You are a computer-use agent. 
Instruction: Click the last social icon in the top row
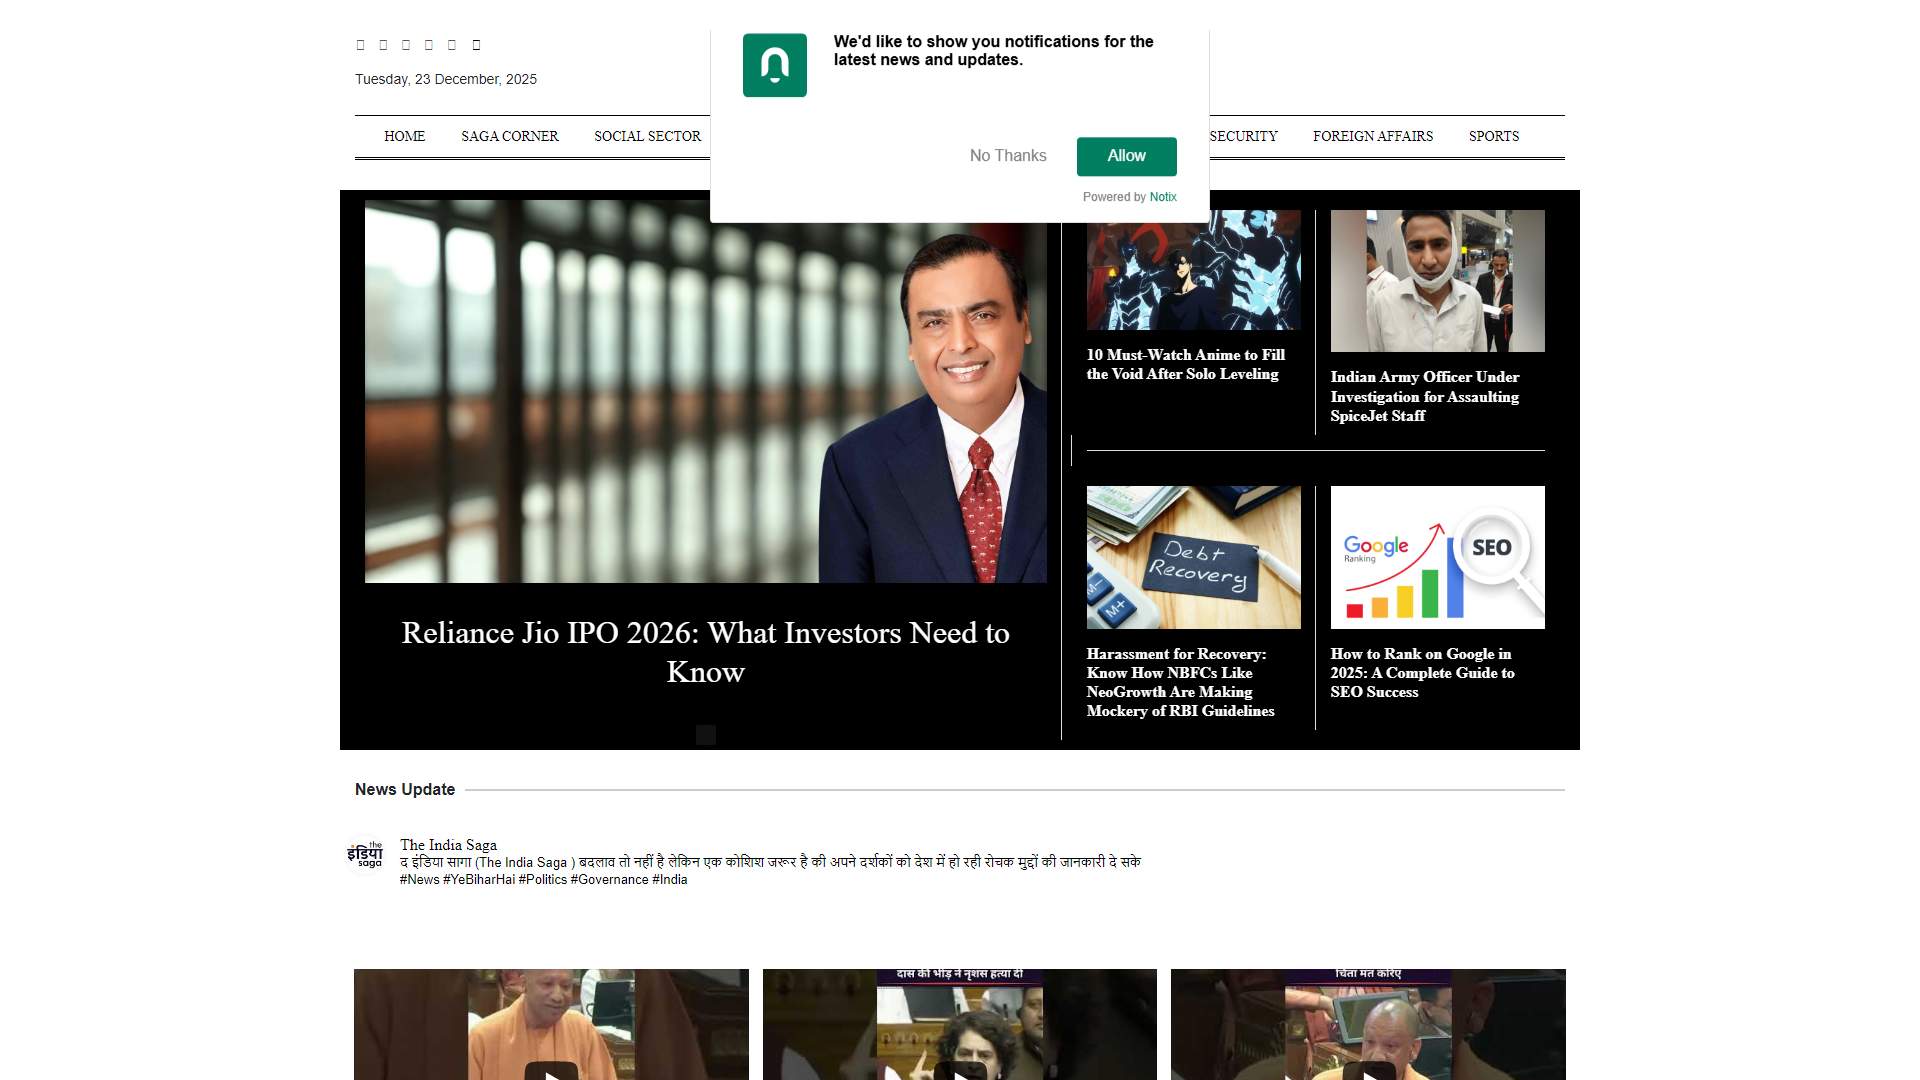coord(477,44)
